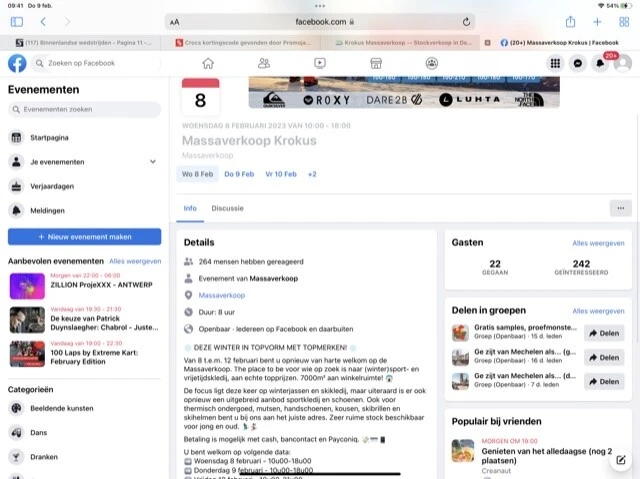
Task: Show the tab overview grid
Action: click(624, 22)
